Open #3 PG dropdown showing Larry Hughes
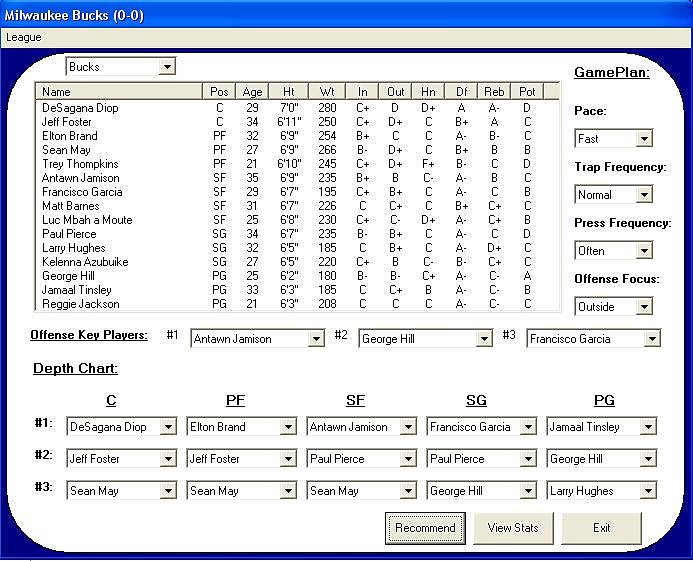693x561 pixels. [602, 490]
